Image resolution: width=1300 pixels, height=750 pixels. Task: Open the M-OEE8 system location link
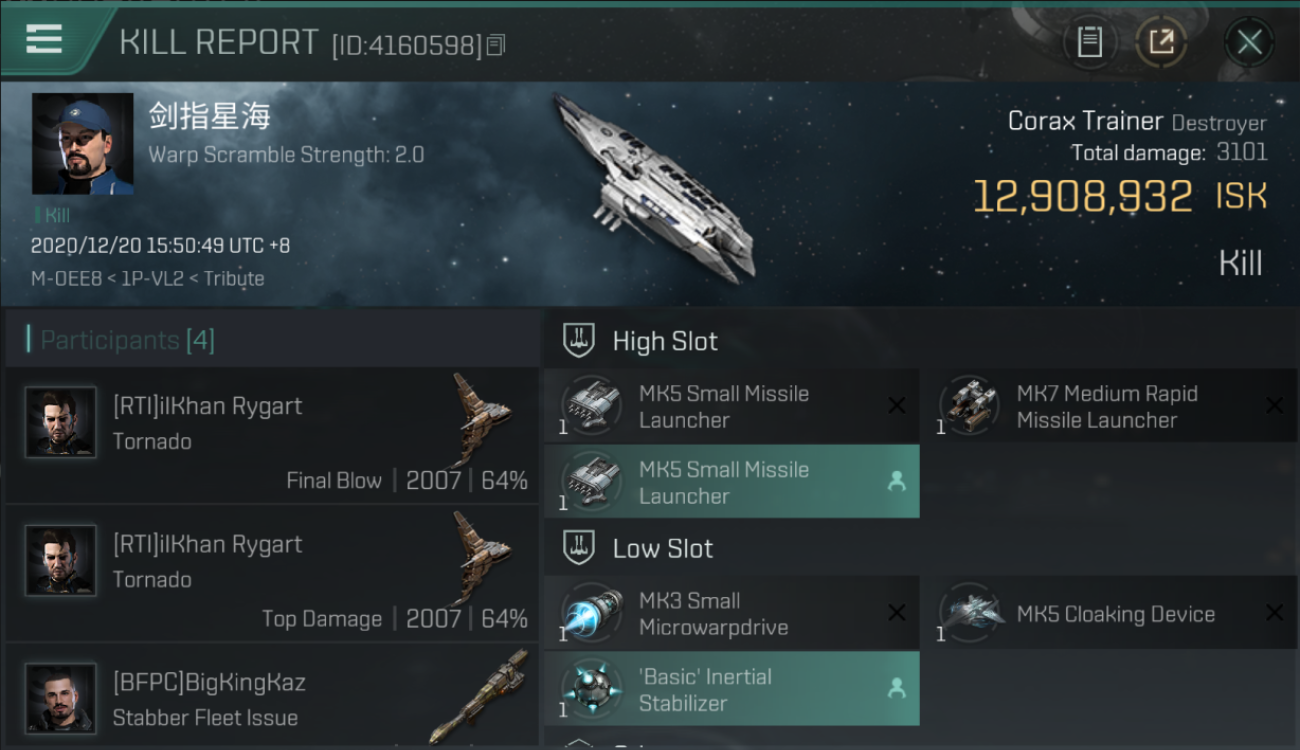point(66,279)
